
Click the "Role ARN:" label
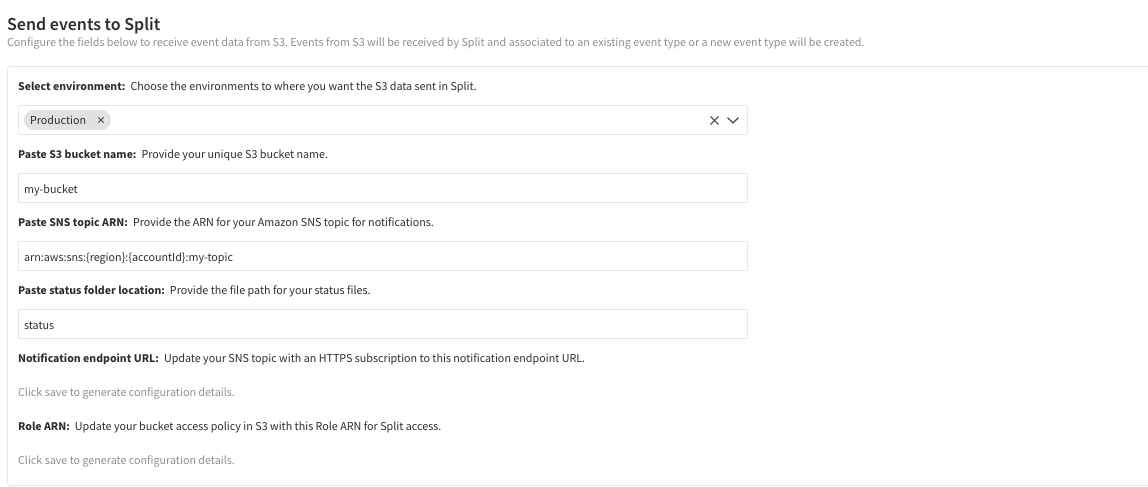pyautogui.click(x=44, y=426)
